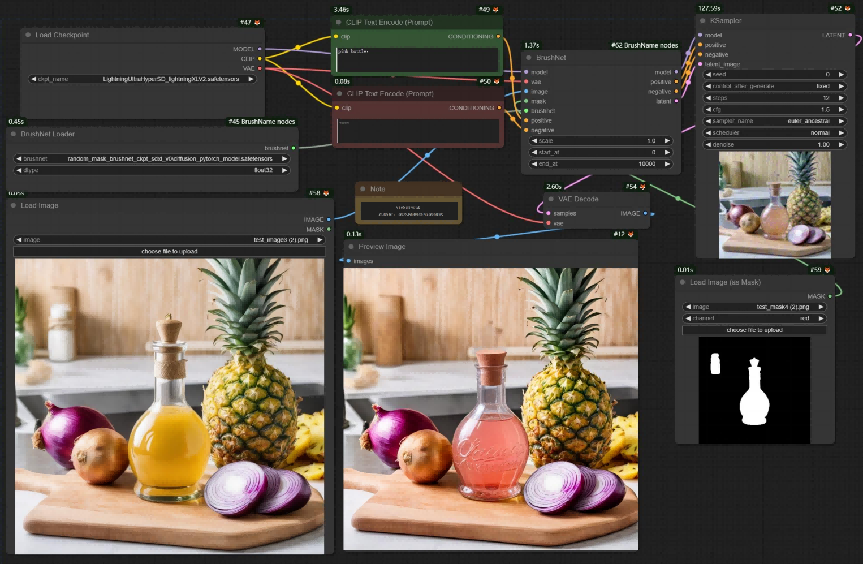863x564 pixels.
Task: Open the ckpt_name checkpoint dropdown
Action: tap(142, 79)
